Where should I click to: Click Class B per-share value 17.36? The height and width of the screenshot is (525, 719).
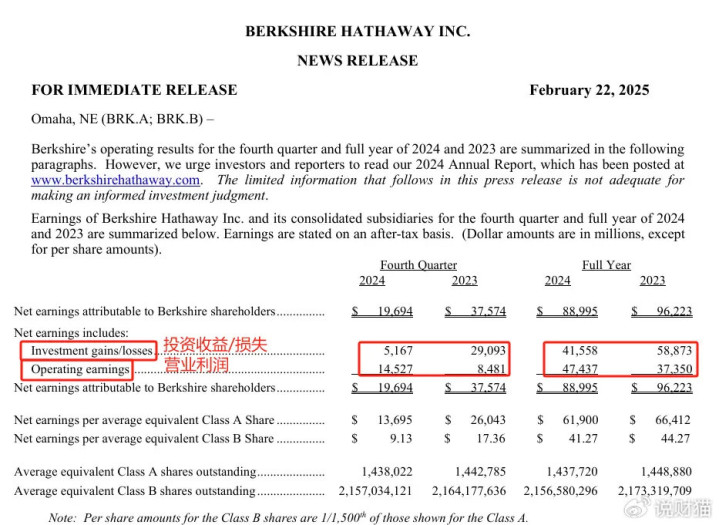(491, 439)
